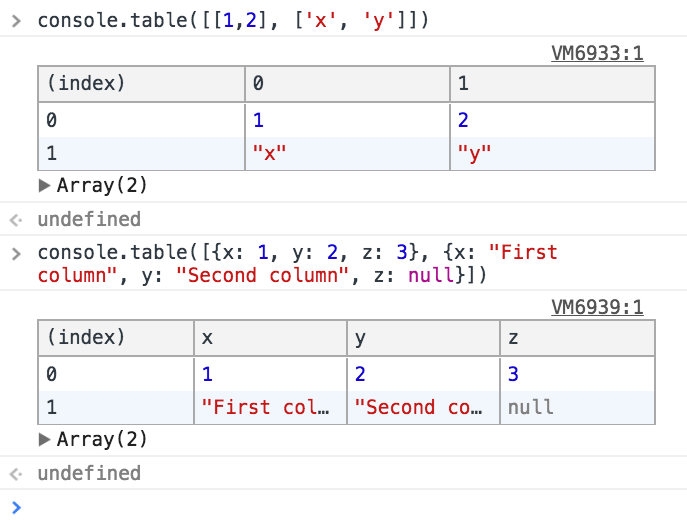Viewport: 687px width, 523px height.
Task: Select the value 3 in z column
Action: tap(576, 373)
